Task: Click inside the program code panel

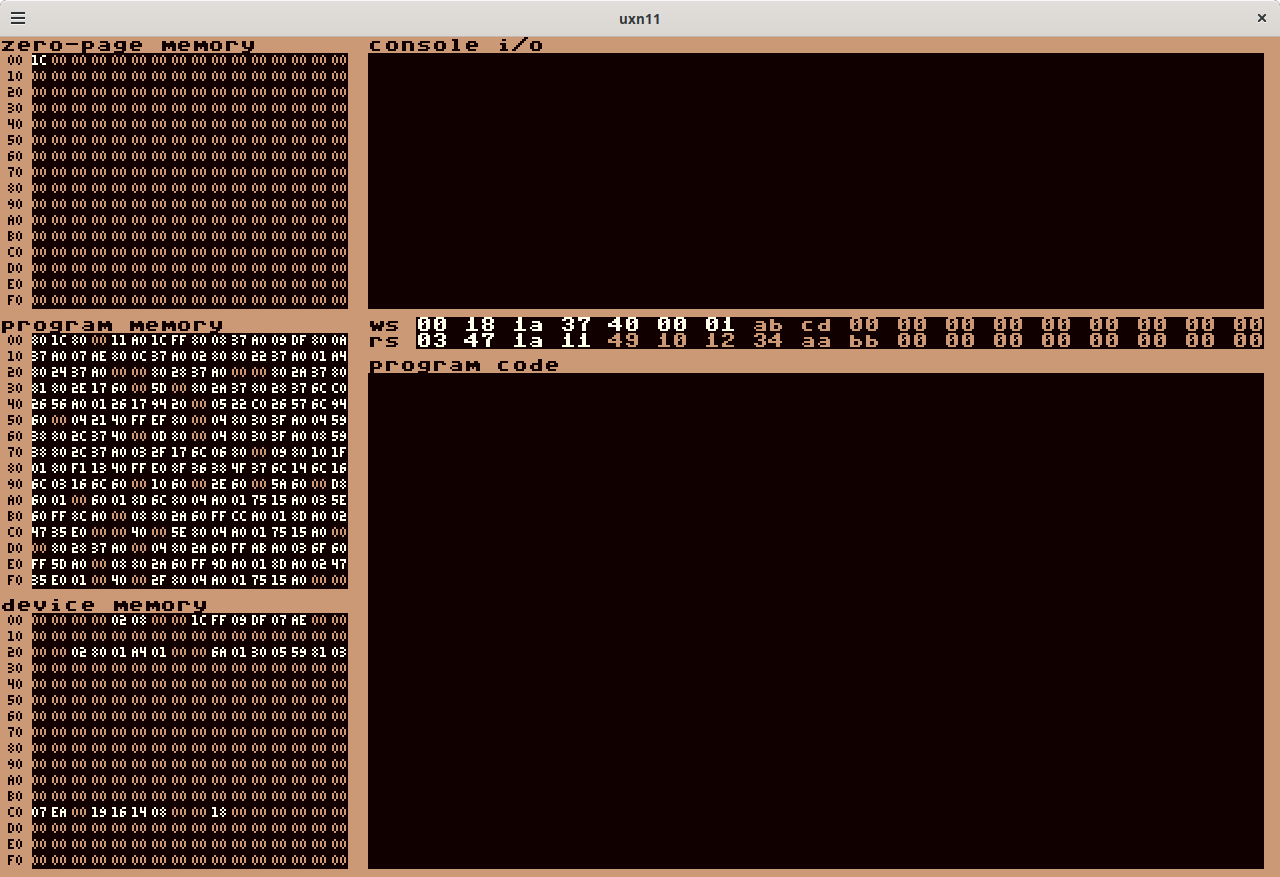Action: tap(815, 620)
